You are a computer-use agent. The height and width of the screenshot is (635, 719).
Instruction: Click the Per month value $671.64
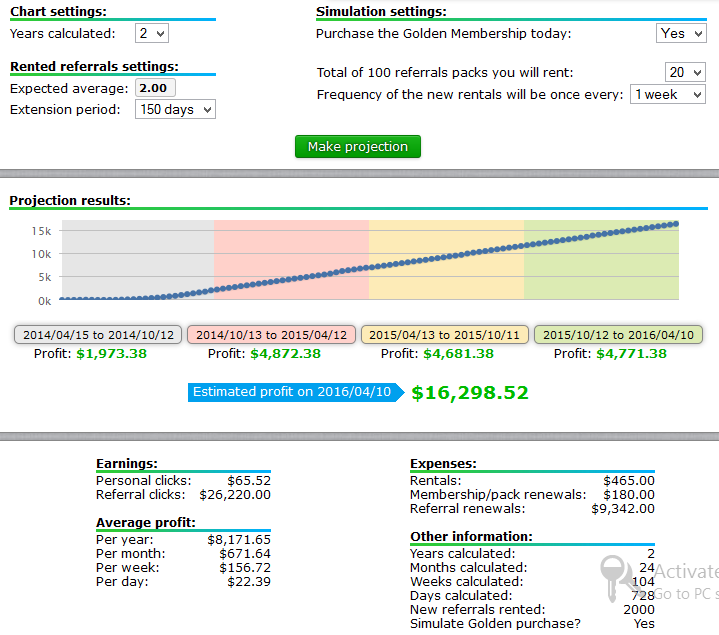pos(245,554)
